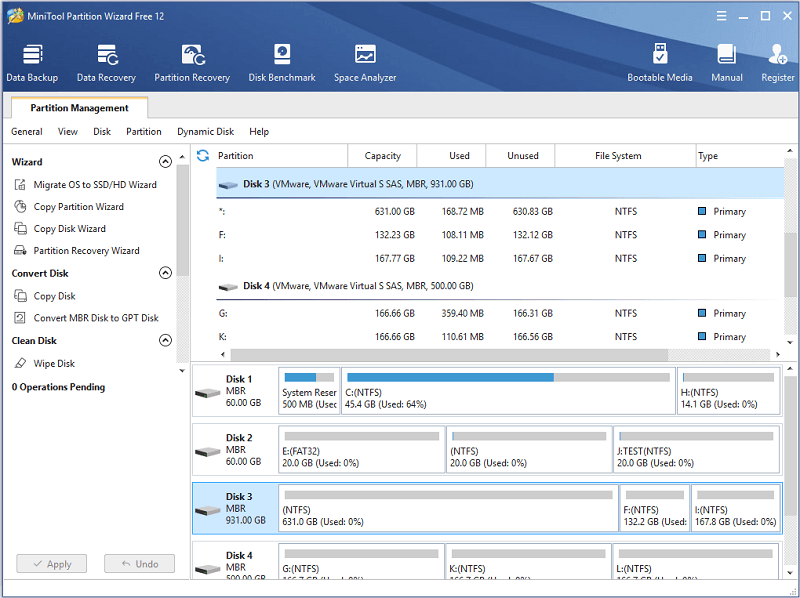This screenshot has width=800, height=598.
Task: Click the Partition Recovery Wizard icon
Action: [20, 251]
